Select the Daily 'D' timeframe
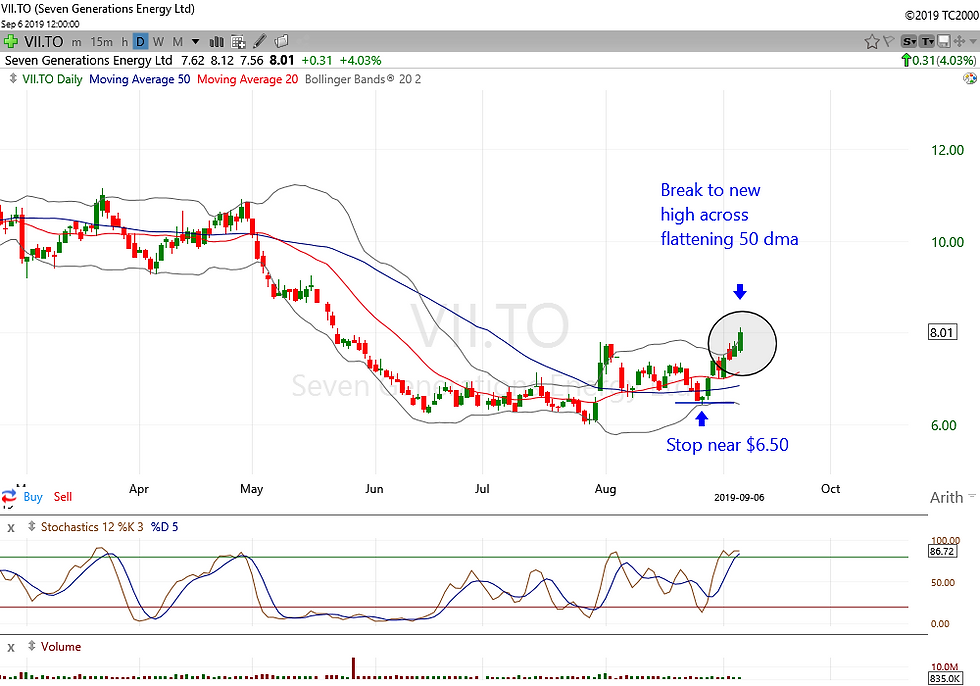980x686 pixels. tap(141, 42)
